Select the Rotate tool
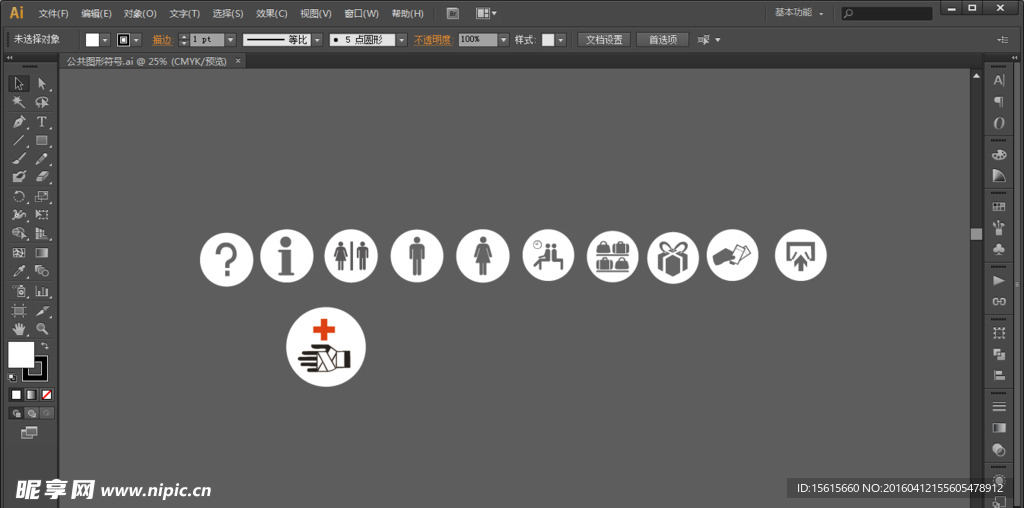 coord(19,196)
